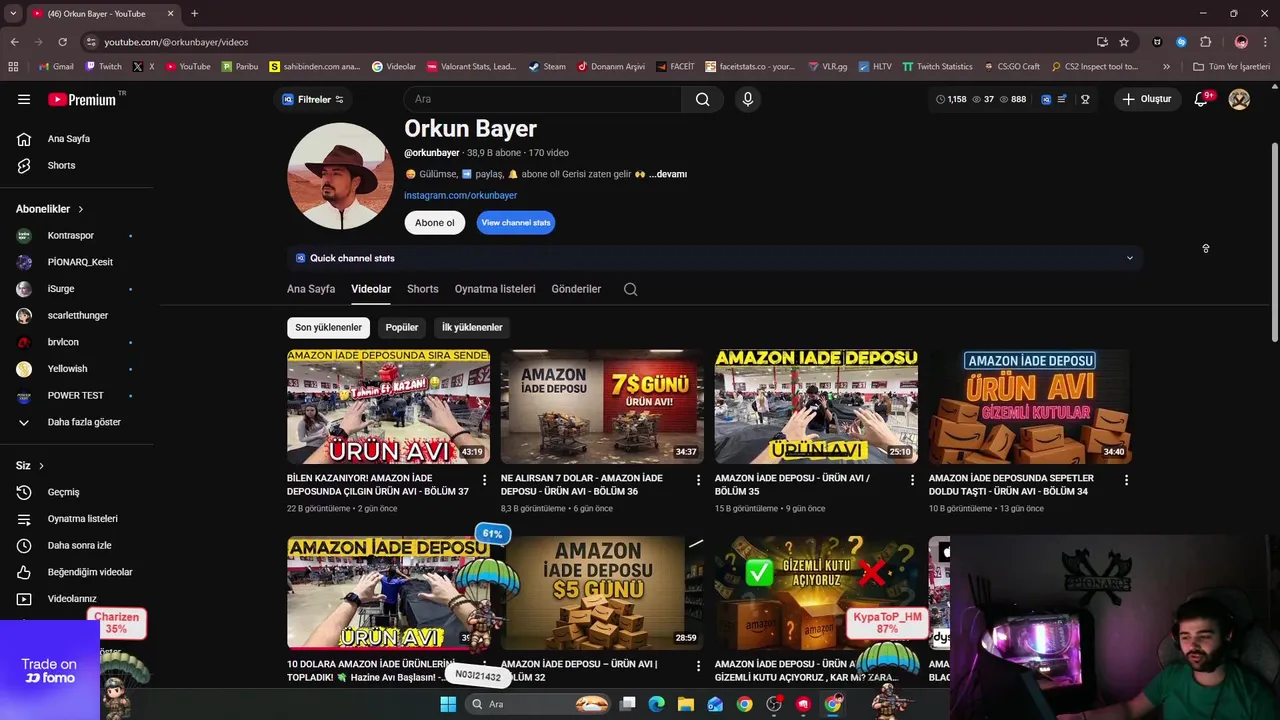Image resolution: width=1280 pixels, height=720 pixels.
Task: Click the blue vidIQ logo icon in the top bar
Action: [x=1046, y=99]
